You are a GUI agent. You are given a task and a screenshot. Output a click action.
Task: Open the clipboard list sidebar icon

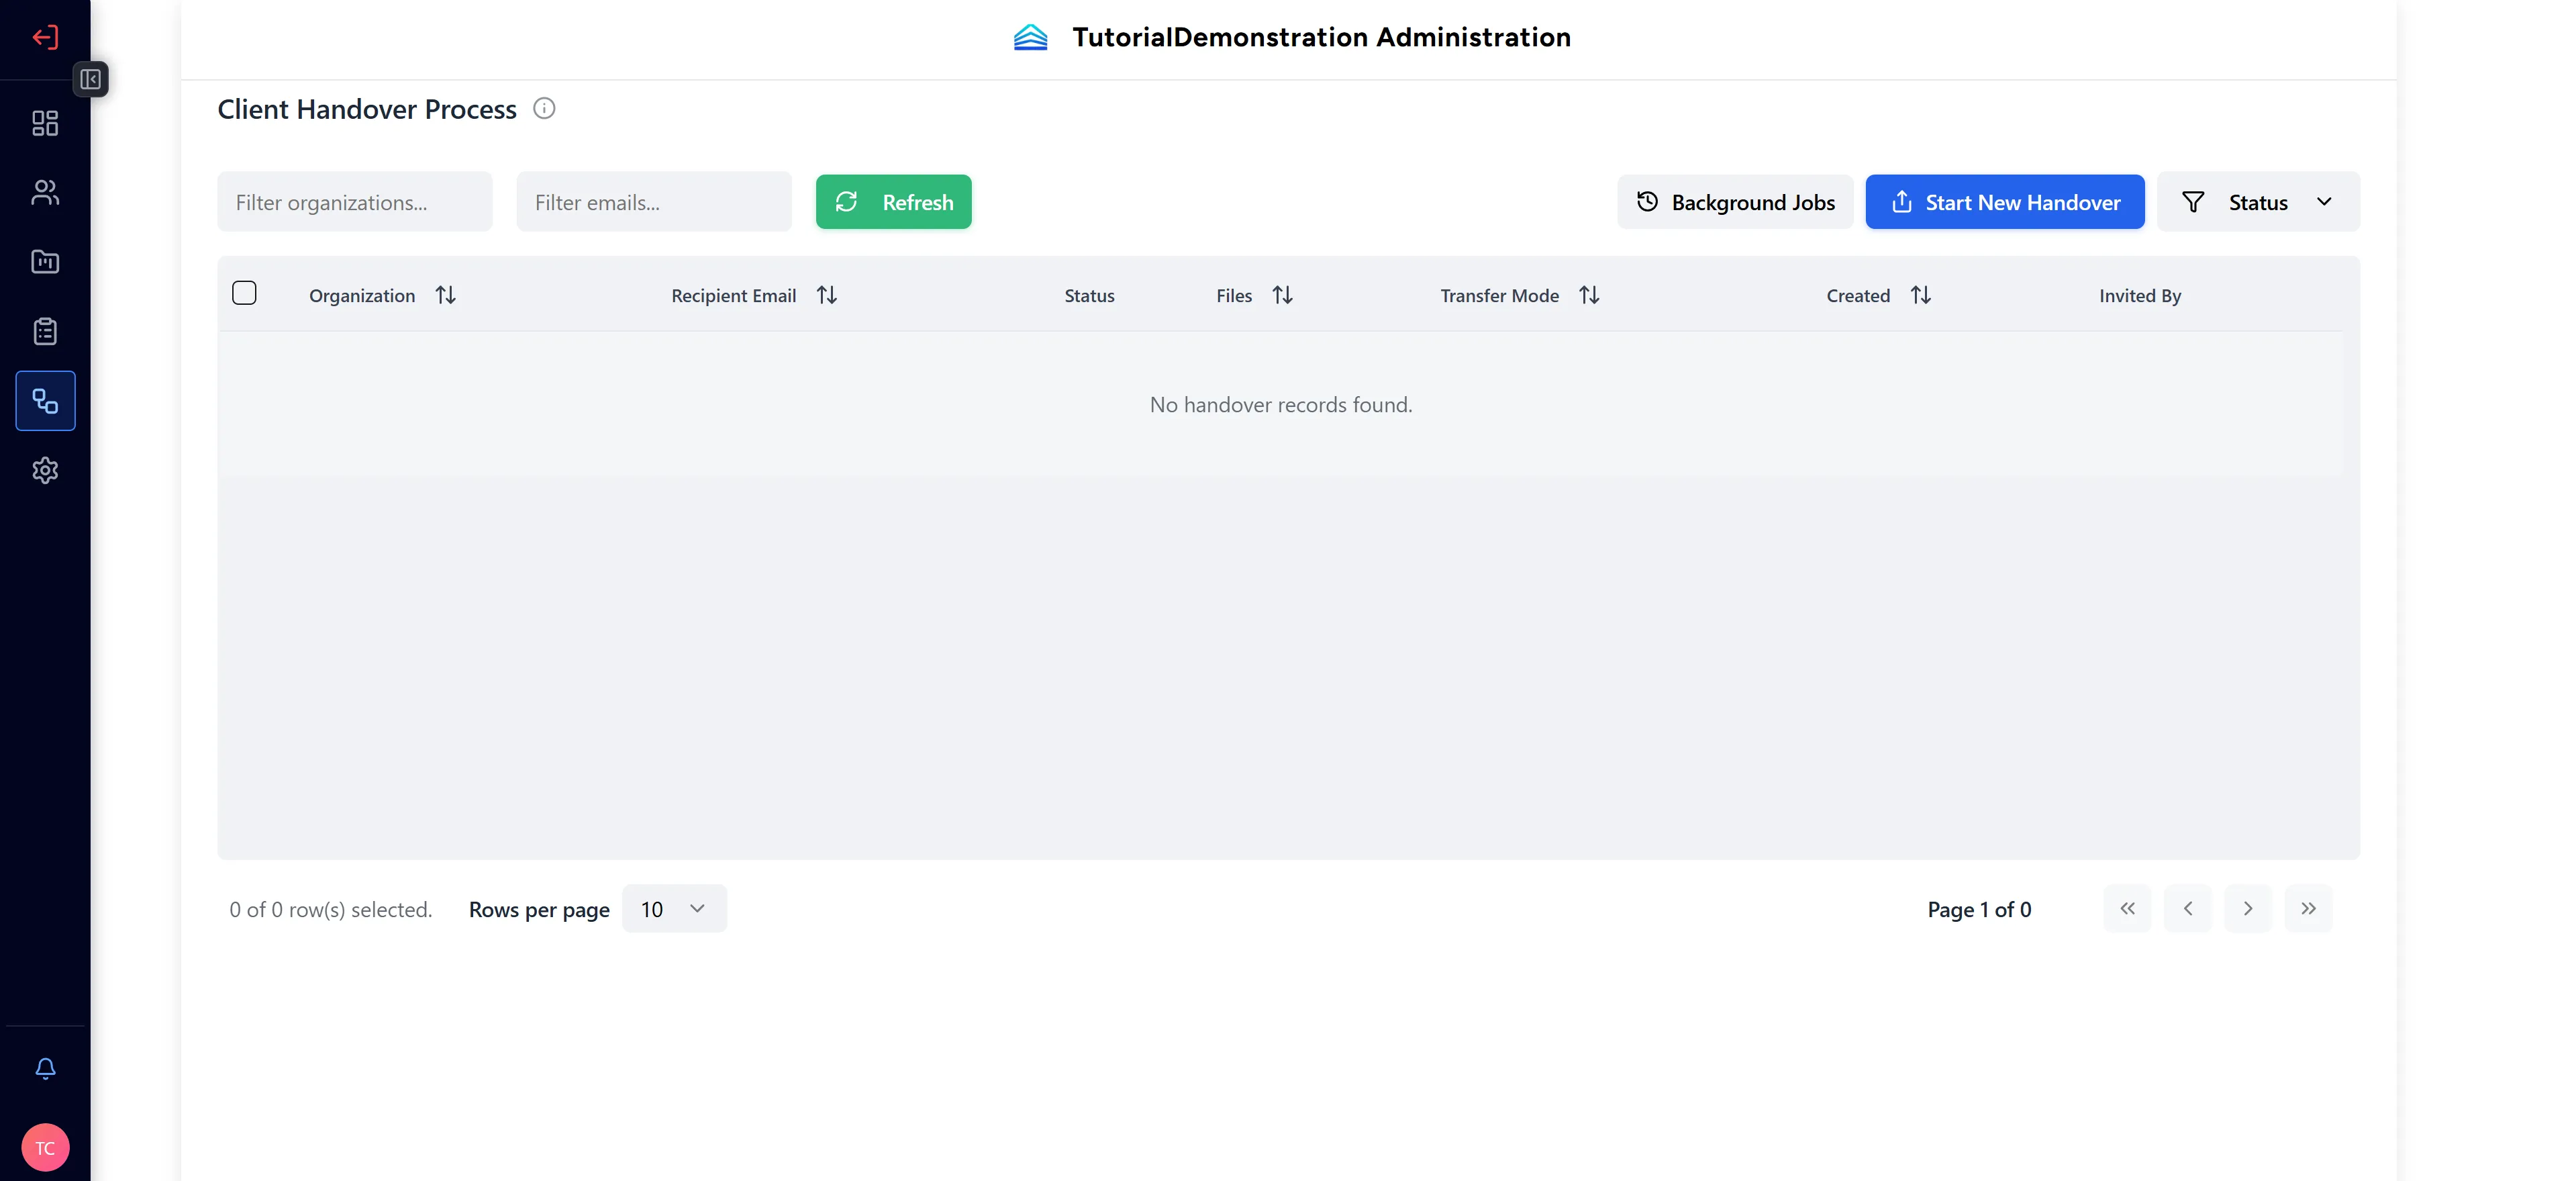(x=45, y=331)
